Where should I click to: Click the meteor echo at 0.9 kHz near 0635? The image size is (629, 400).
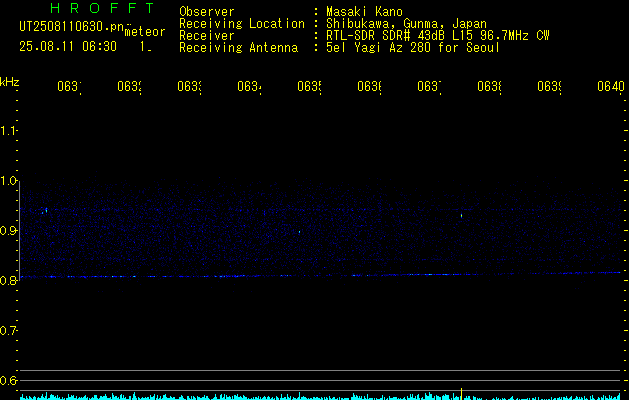[x=299, y=231]
